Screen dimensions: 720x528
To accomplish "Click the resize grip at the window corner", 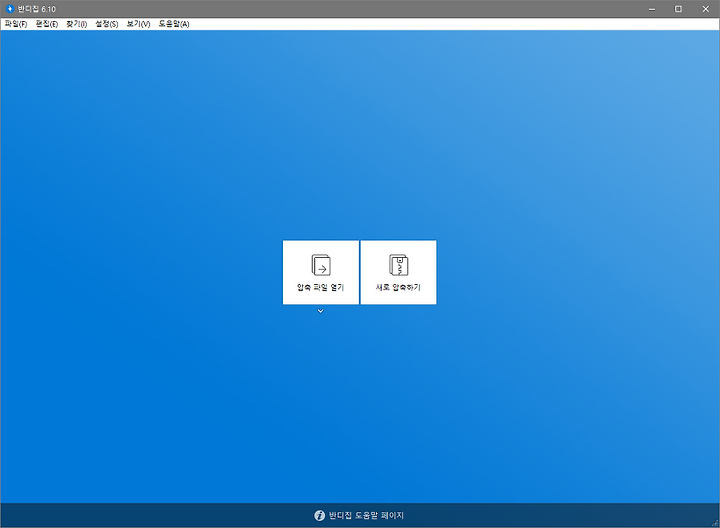I will pos(715,523).
